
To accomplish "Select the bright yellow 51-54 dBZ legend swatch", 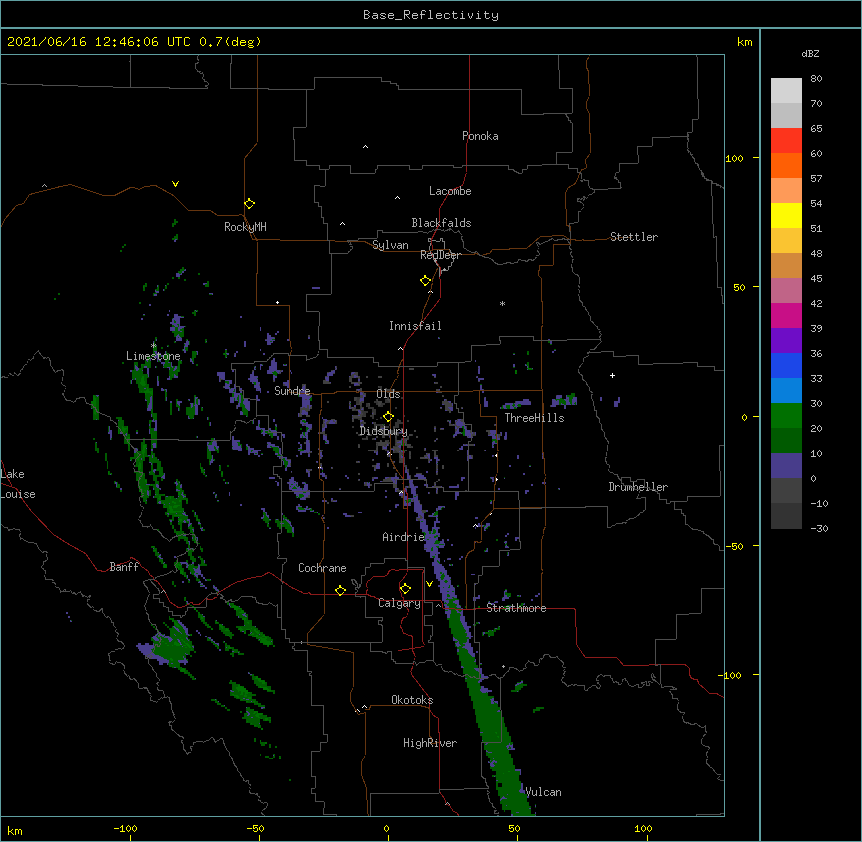I will [x=786, y=215].
